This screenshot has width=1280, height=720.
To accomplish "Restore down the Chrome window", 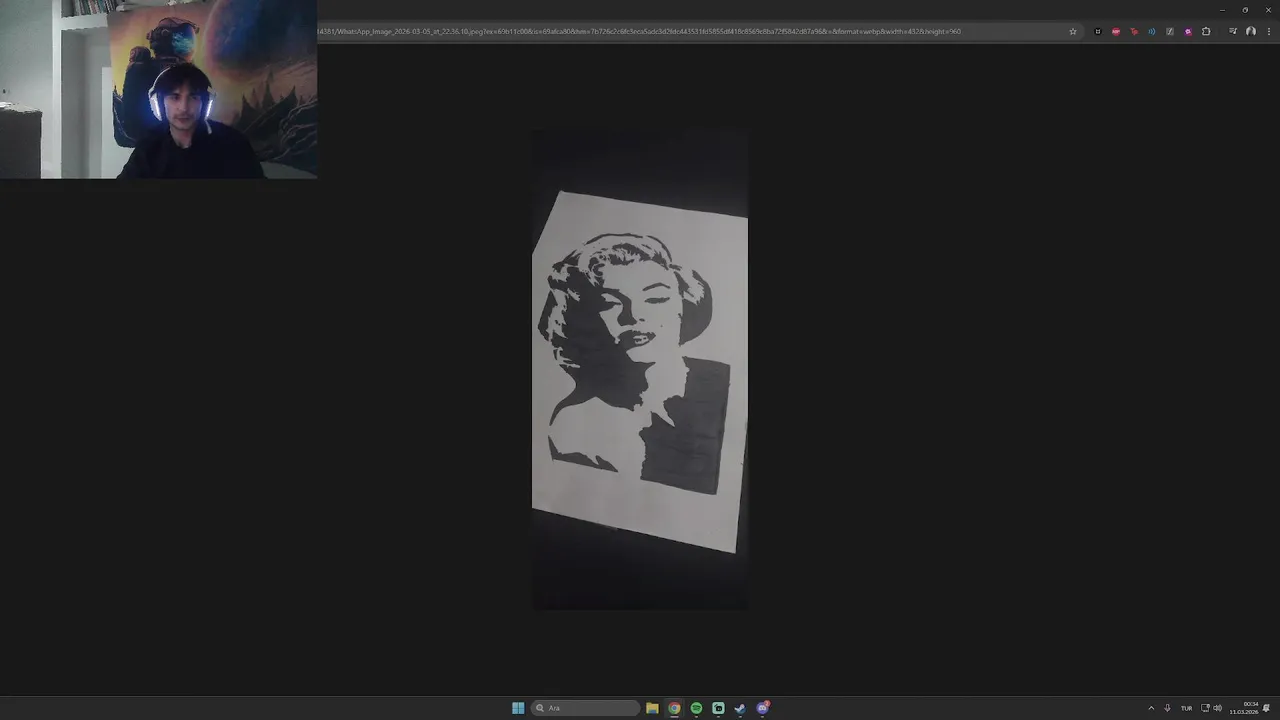I will coord(1245,10).
